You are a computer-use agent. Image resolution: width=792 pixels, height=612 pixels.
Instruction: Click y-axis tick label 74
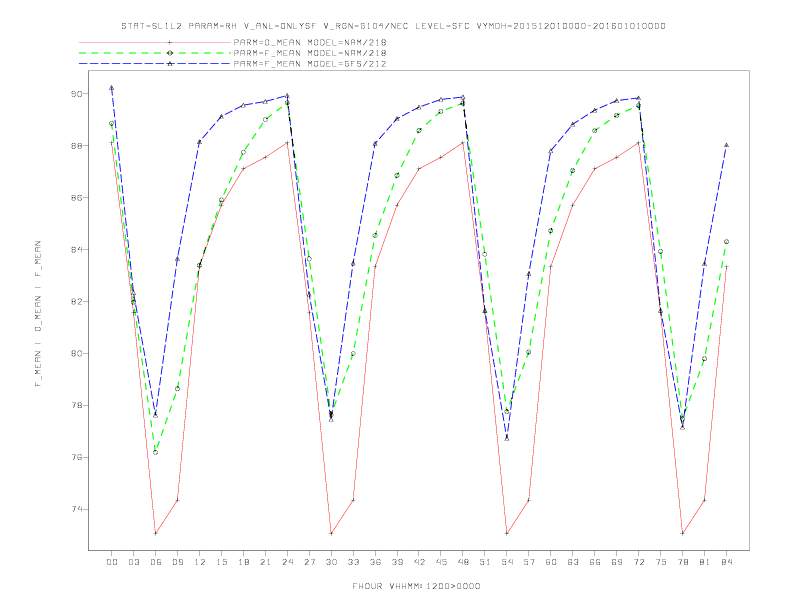[x=77, y=509]
